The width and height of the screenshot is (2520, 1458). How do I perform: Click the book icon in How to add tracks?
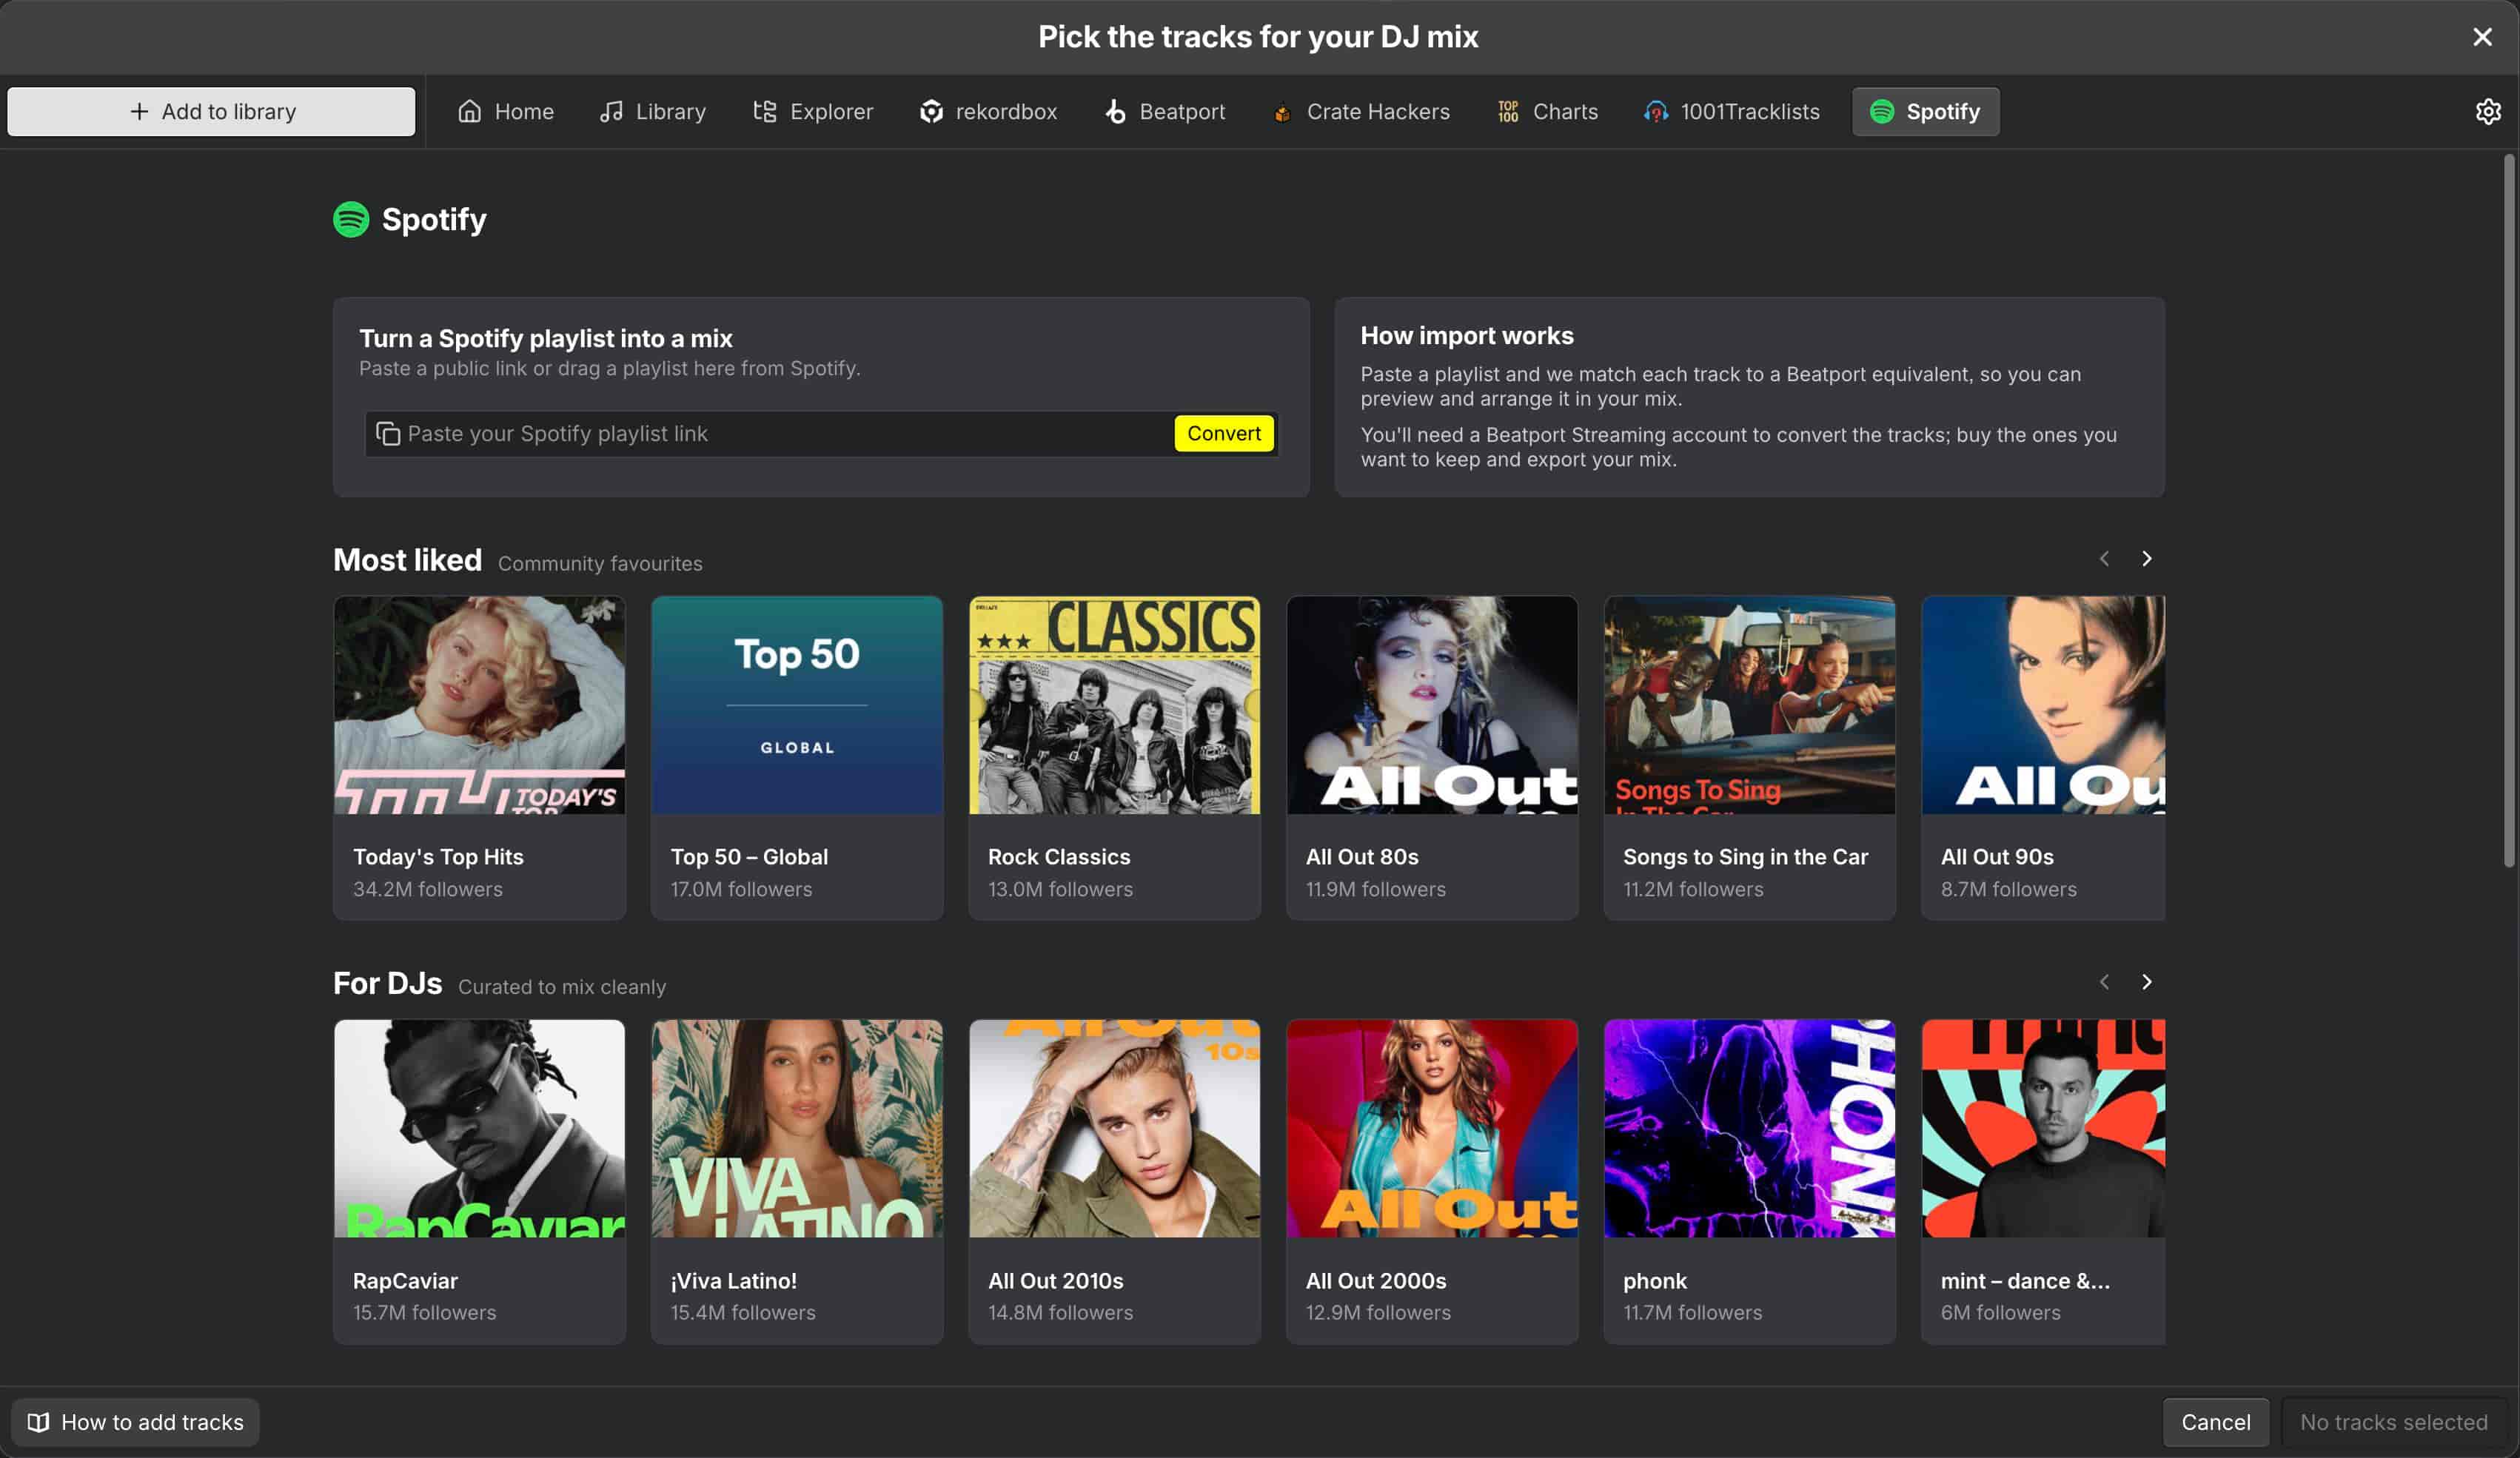(38, 1422)
